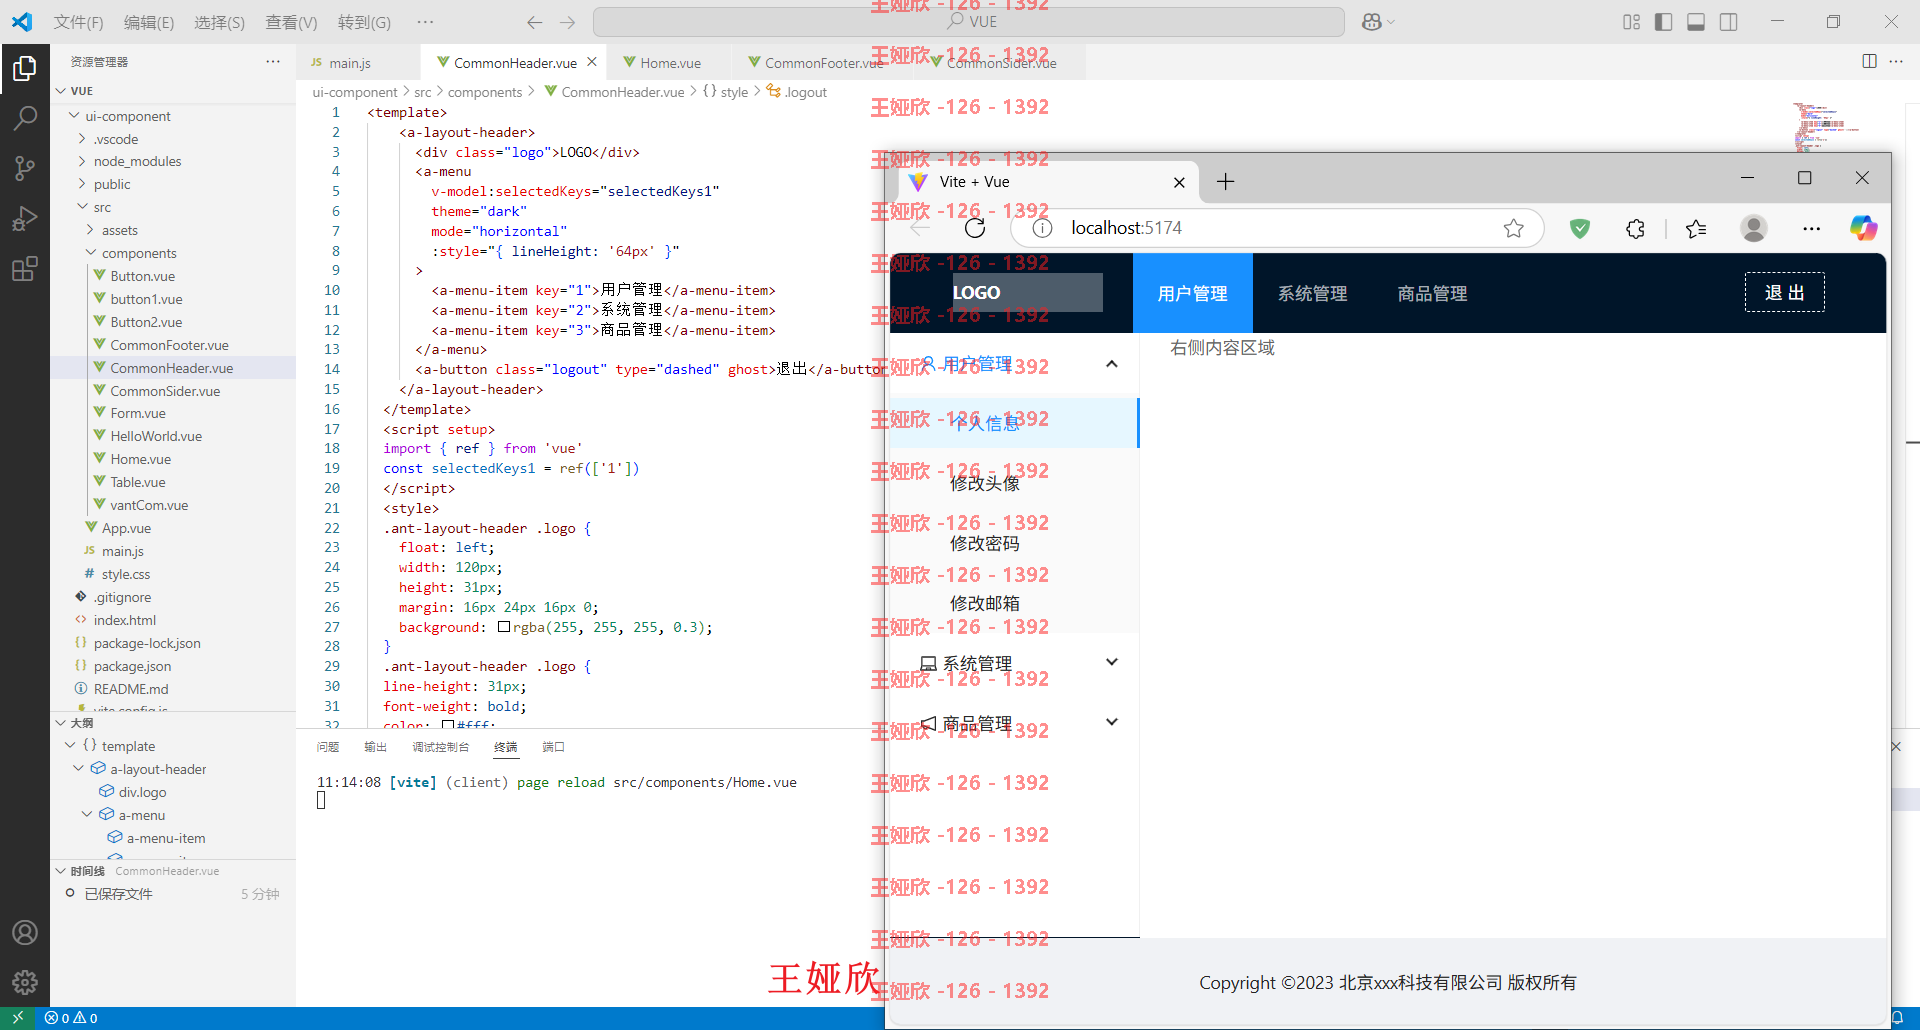The width and height of the screenshot is (1920, 1030).
Task: Open the Extensions view
Action: click(25, 268)
